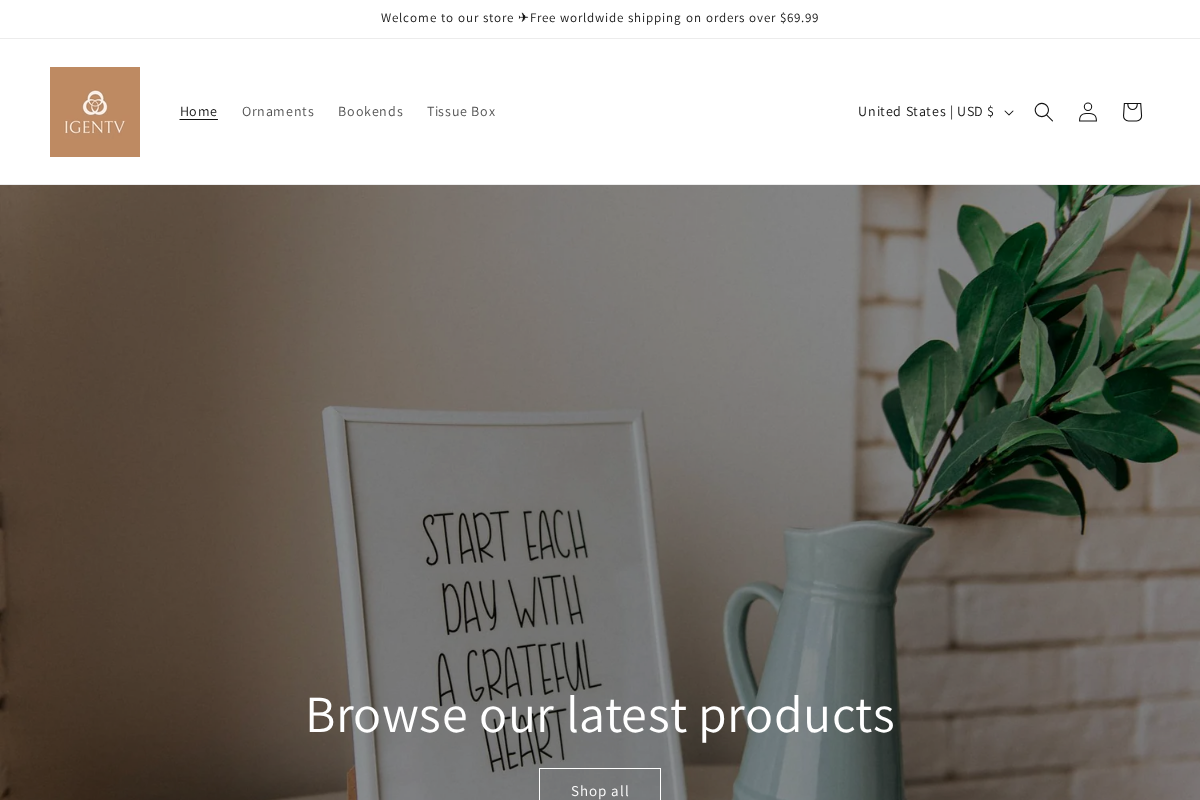
Task: Click the chevron arrow beside USD $
Action: tap(1008, 113)
